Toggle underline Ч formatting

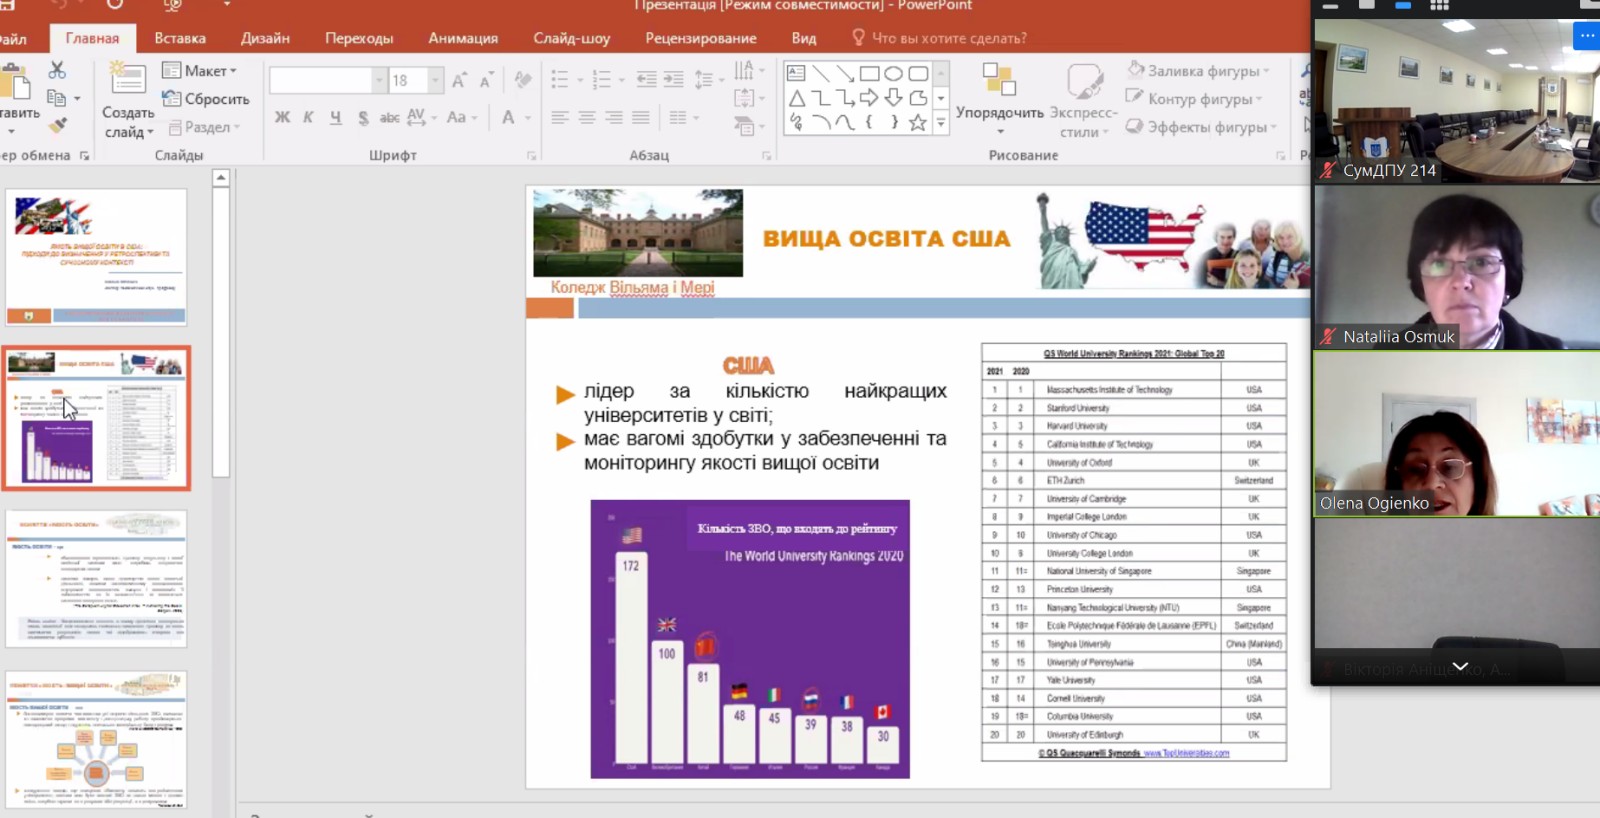click(335, 118)
